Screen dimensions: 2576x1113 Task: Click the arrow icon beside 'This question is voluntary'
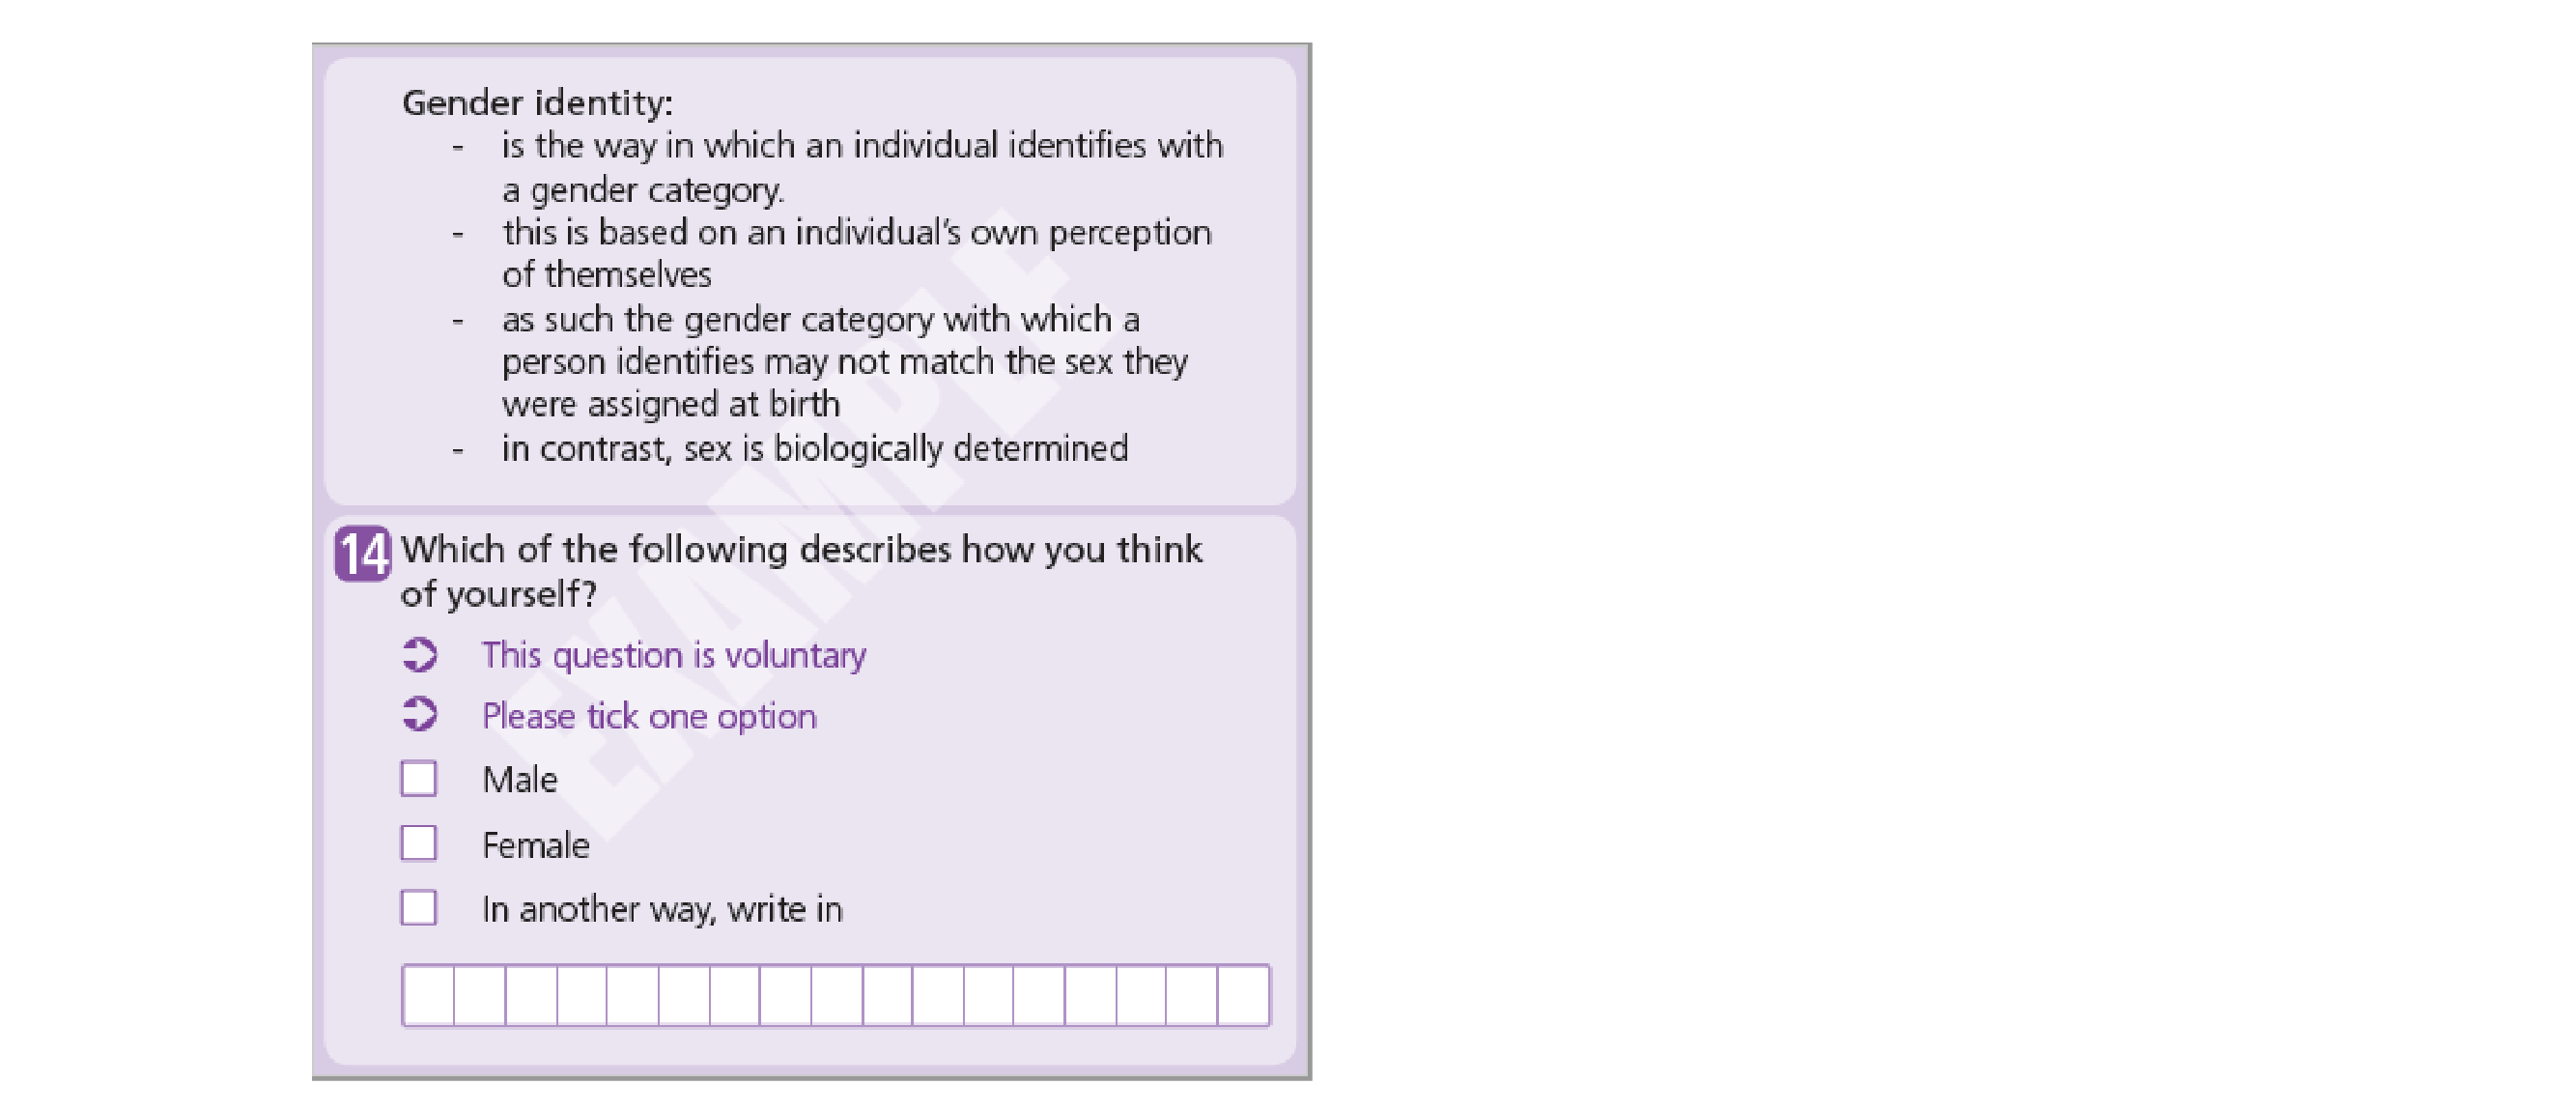pos(419,655)
